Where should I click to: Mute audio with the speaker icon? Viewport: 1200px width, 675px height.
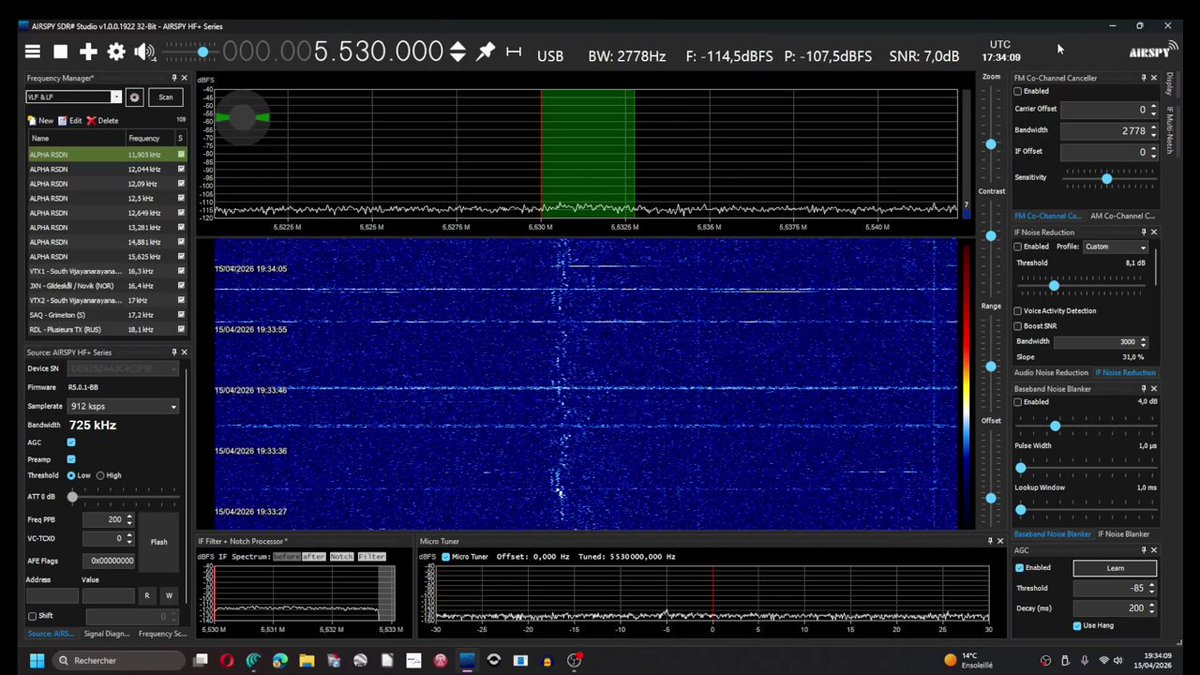pos(145,51)
